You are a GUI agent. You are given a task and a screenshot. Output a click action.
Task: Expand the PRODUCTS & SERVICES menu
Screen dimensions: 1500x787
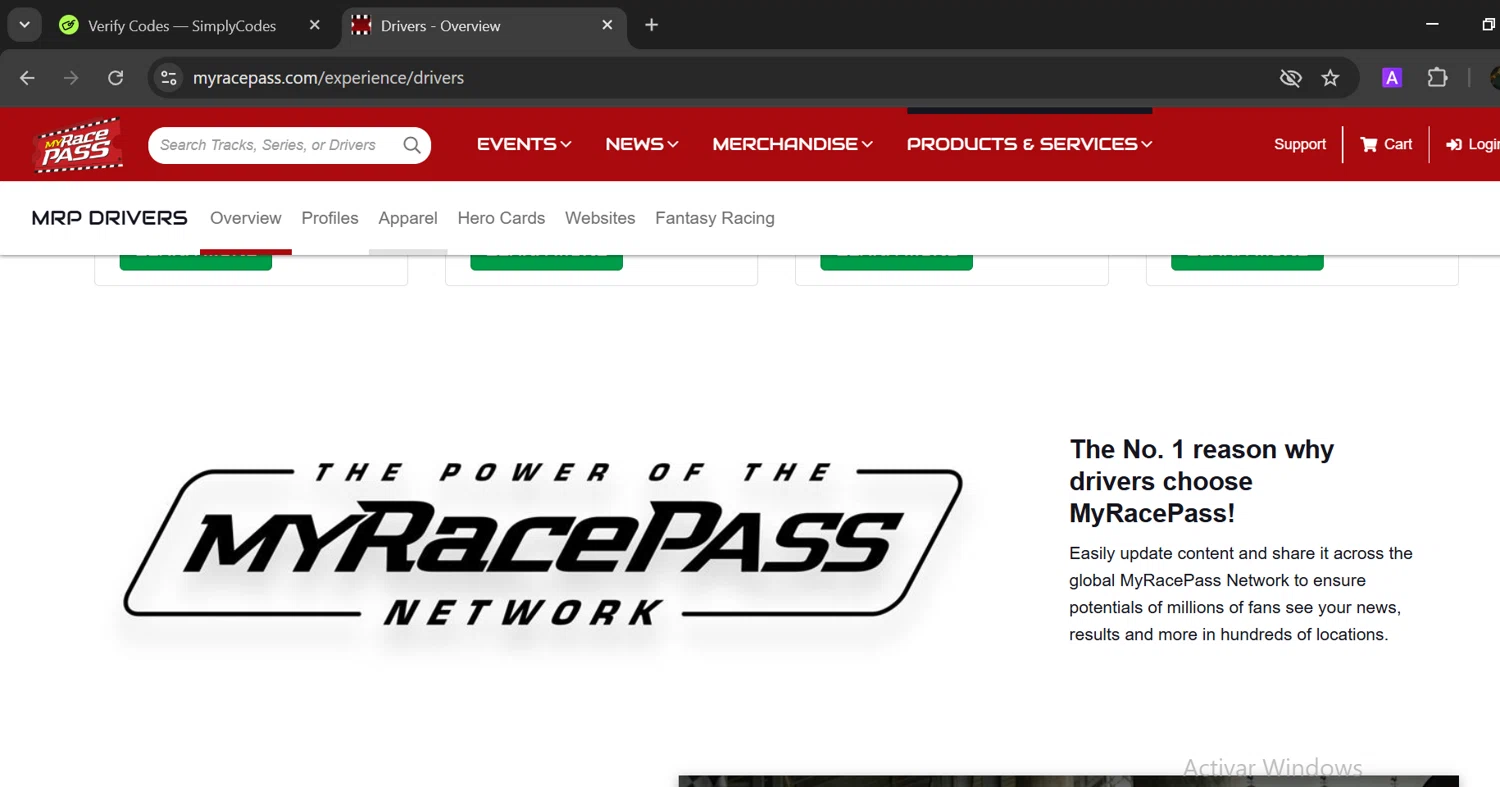[x=1030, y=144]
